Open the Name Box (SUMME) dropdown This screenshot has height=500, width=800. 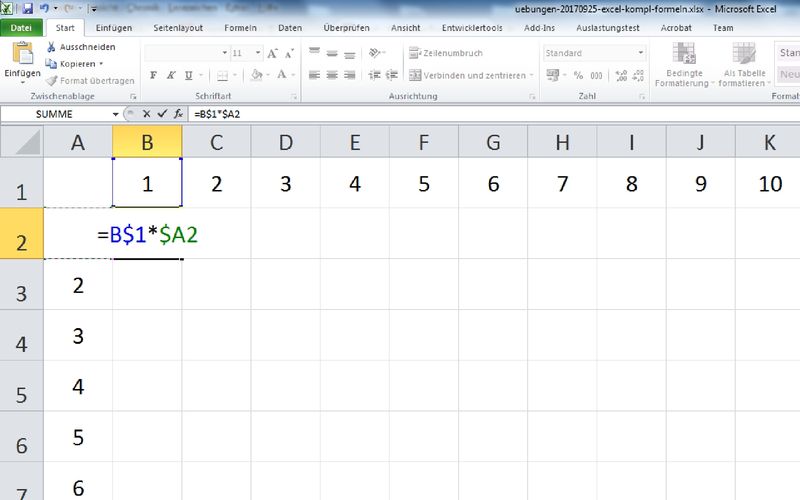tap(116, 114)
